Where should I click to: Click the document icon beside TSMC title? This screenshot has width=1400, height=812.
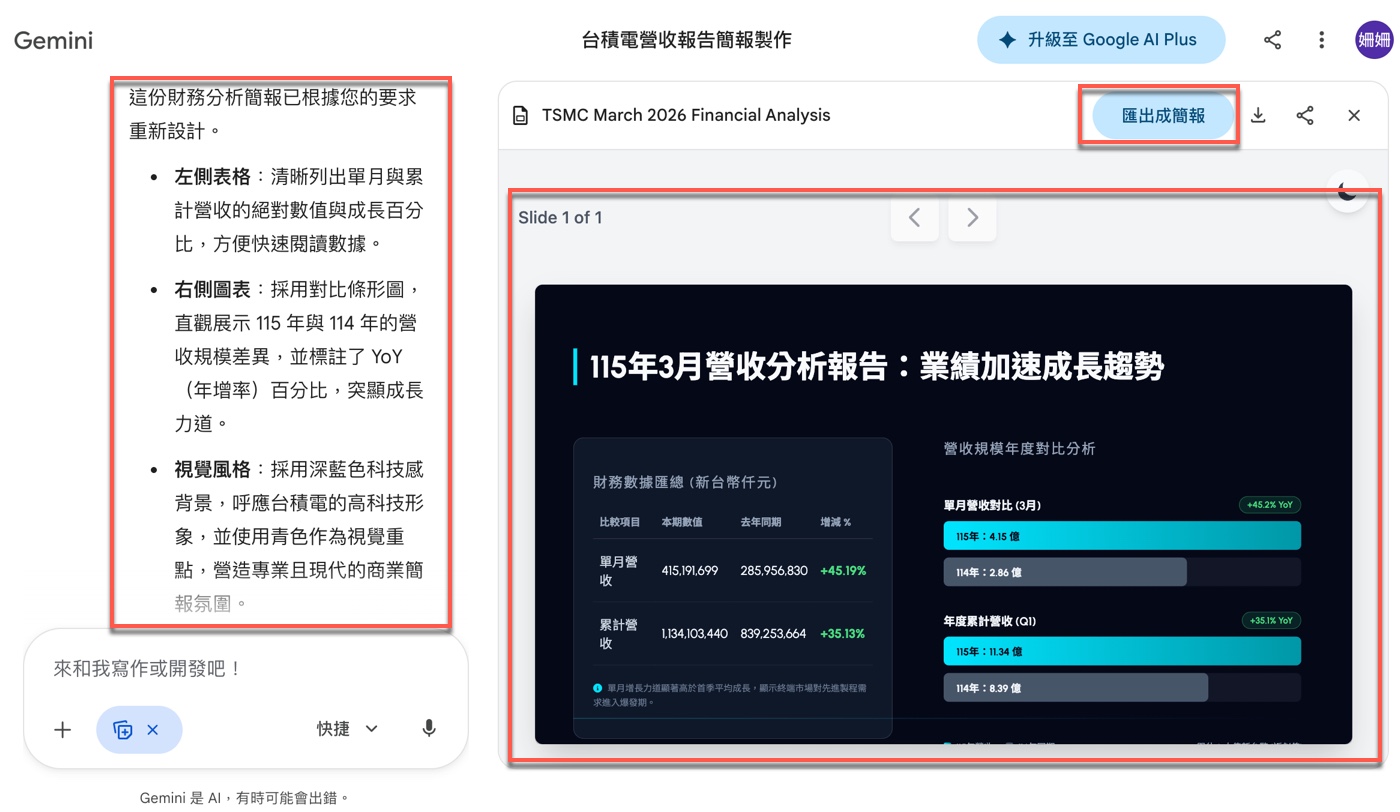(520, 116)
